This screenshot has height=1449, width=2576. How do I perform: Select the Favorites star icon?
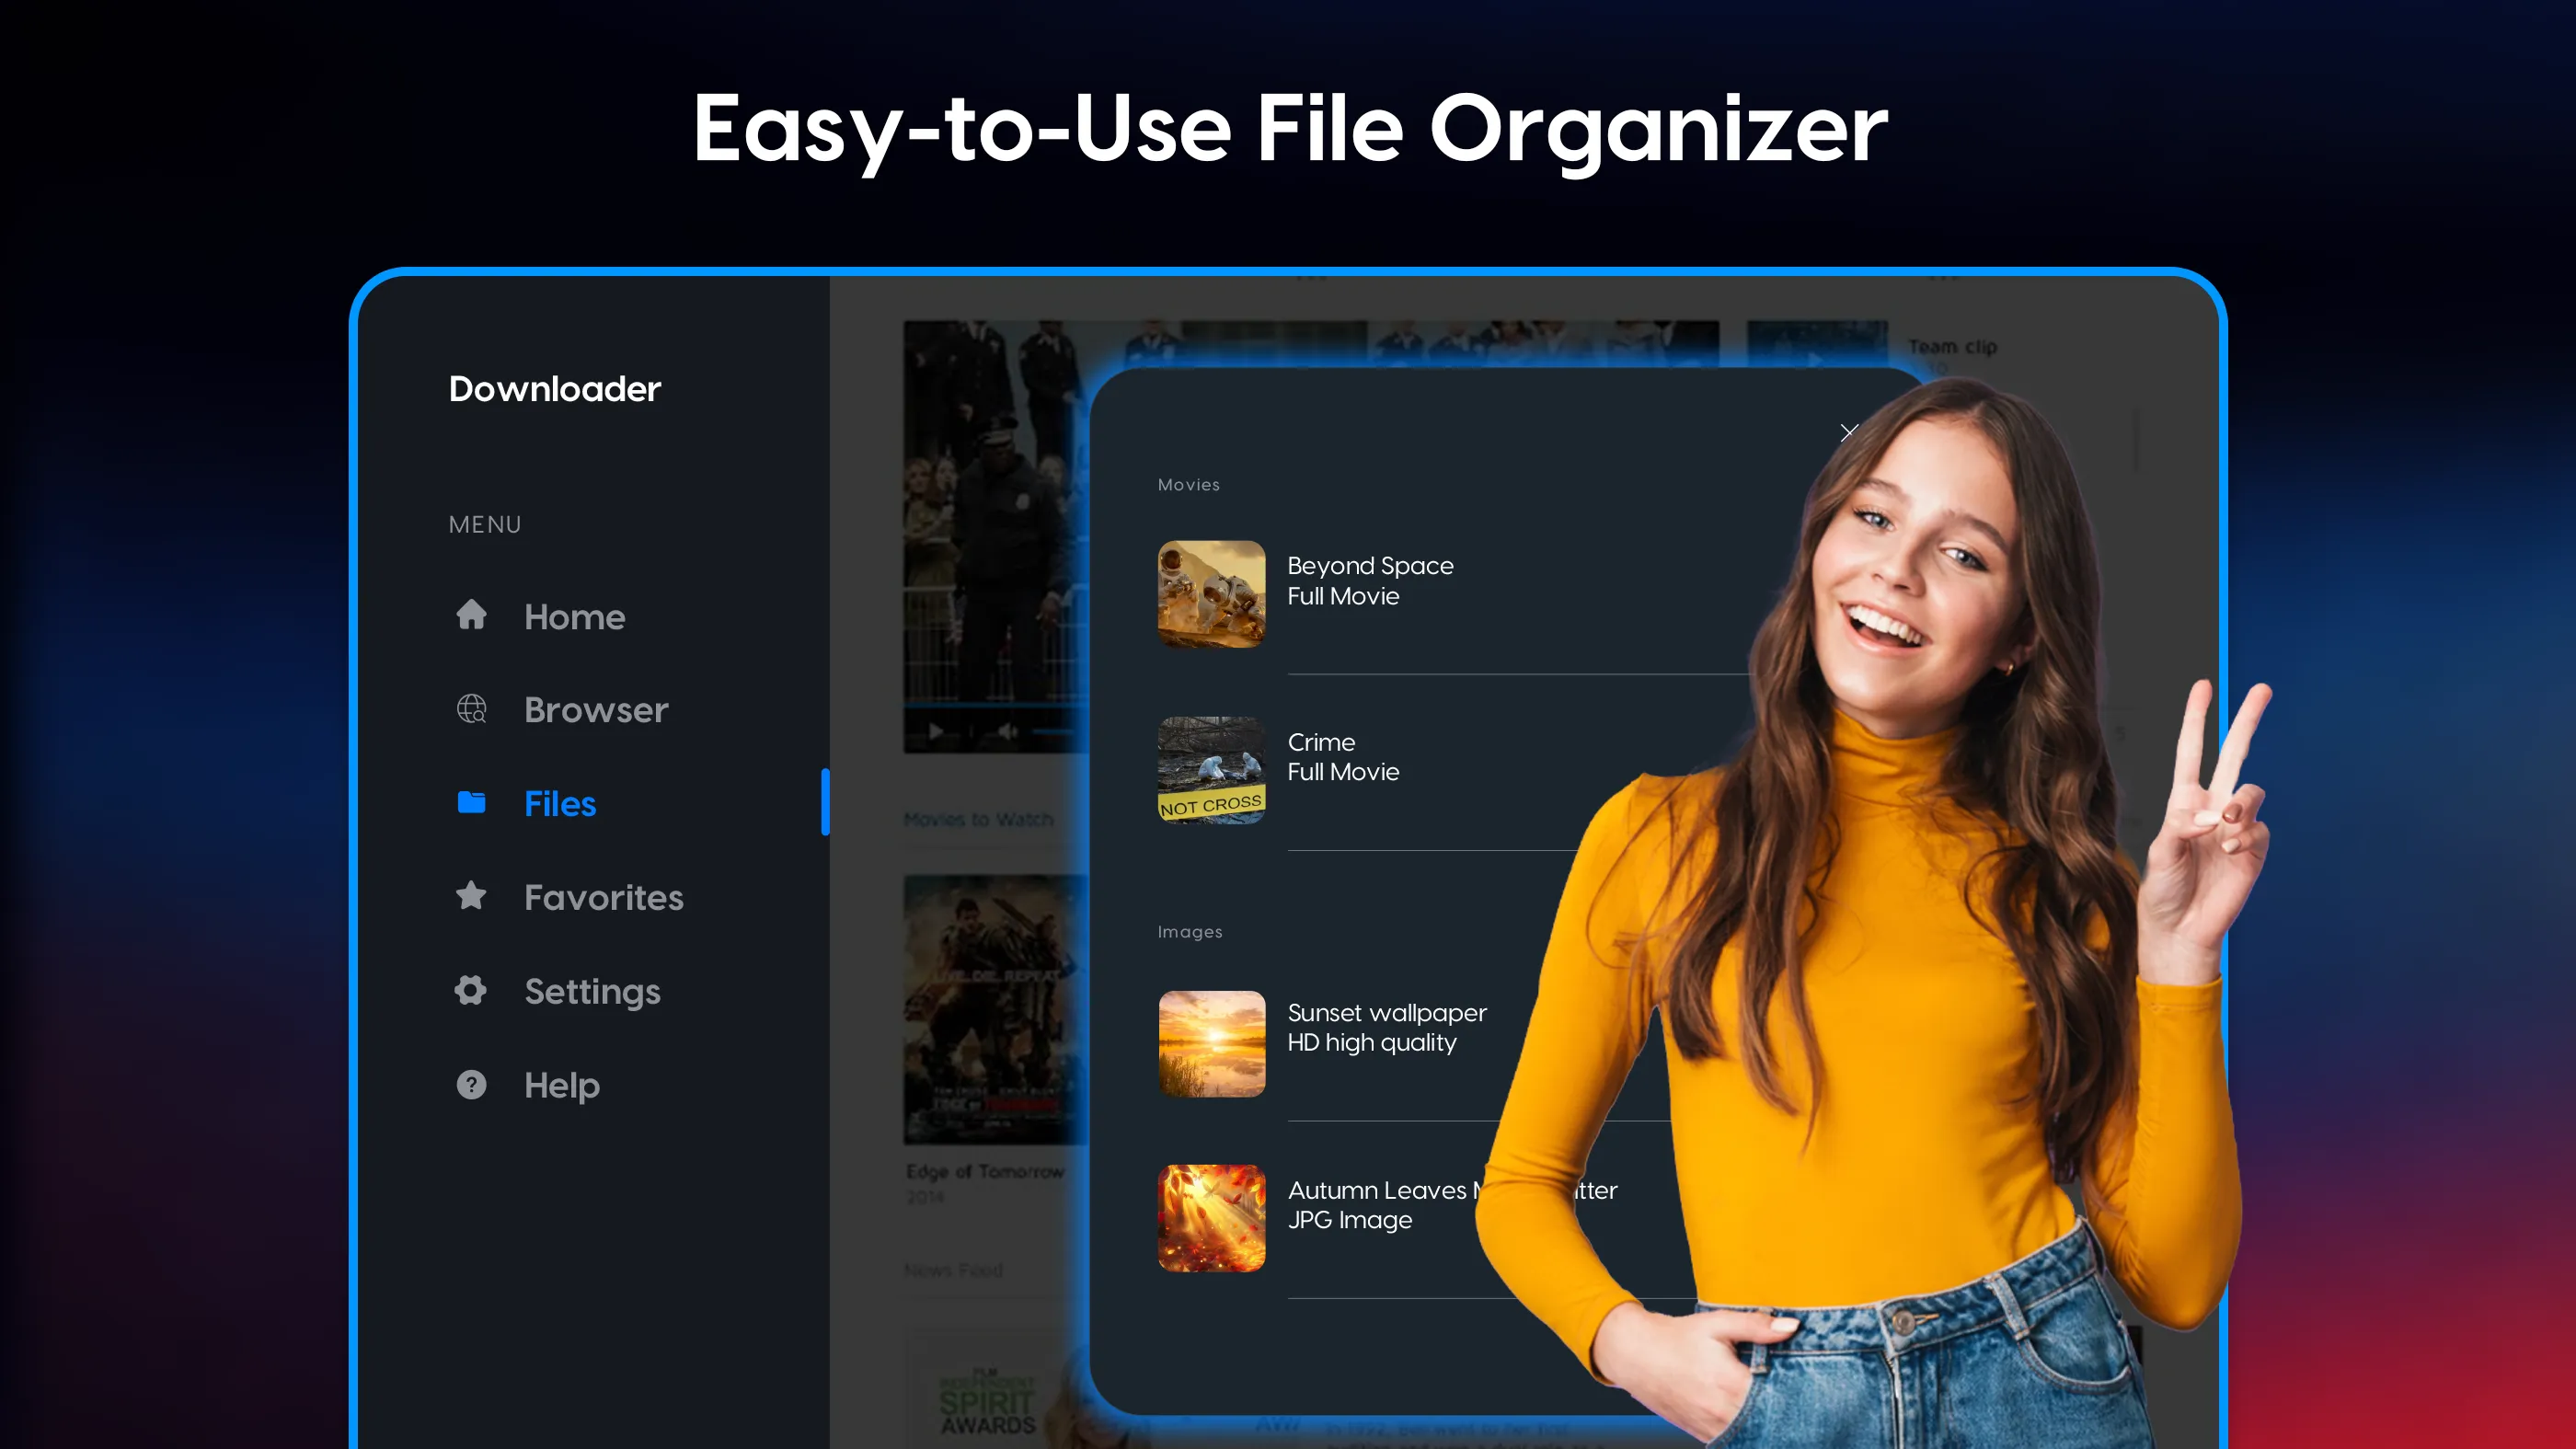click(x=470, y=896)
